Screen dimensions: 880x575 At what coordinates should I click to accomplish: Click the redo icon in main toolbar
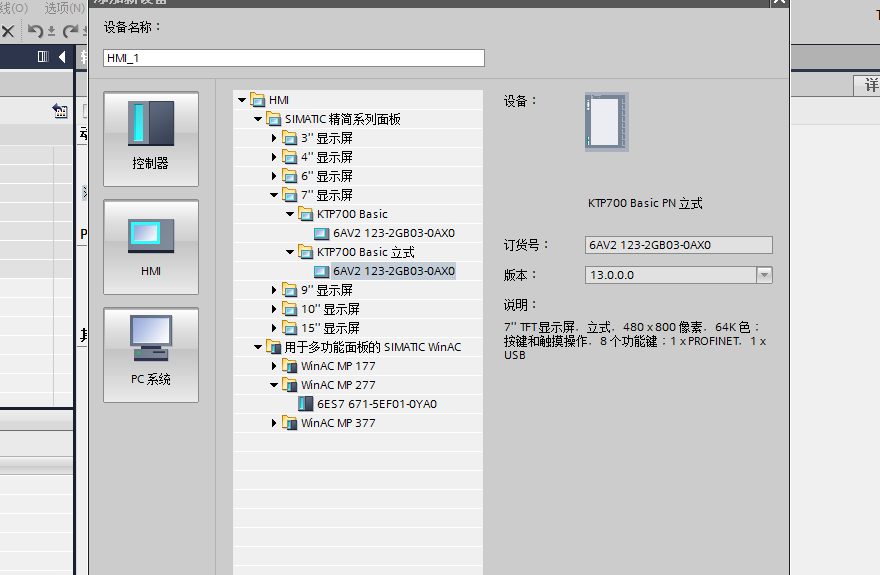70,31
